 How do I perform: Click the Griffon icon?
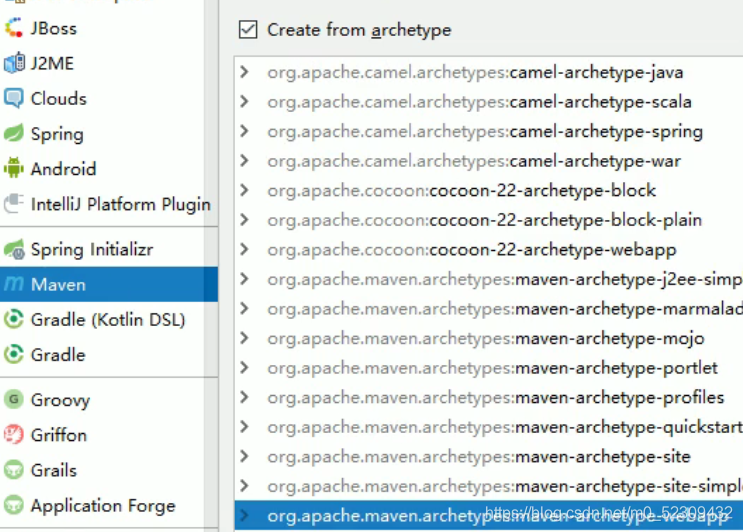pyautogui.click(x=14, y=434)
